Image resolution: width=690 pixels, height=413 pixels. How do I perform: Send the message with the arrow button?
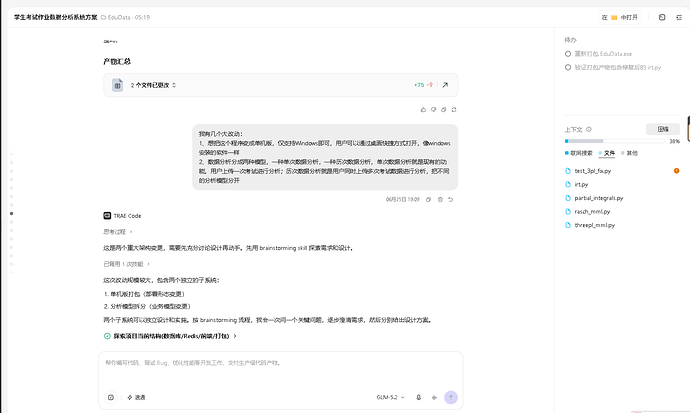(x=451, y=397)
